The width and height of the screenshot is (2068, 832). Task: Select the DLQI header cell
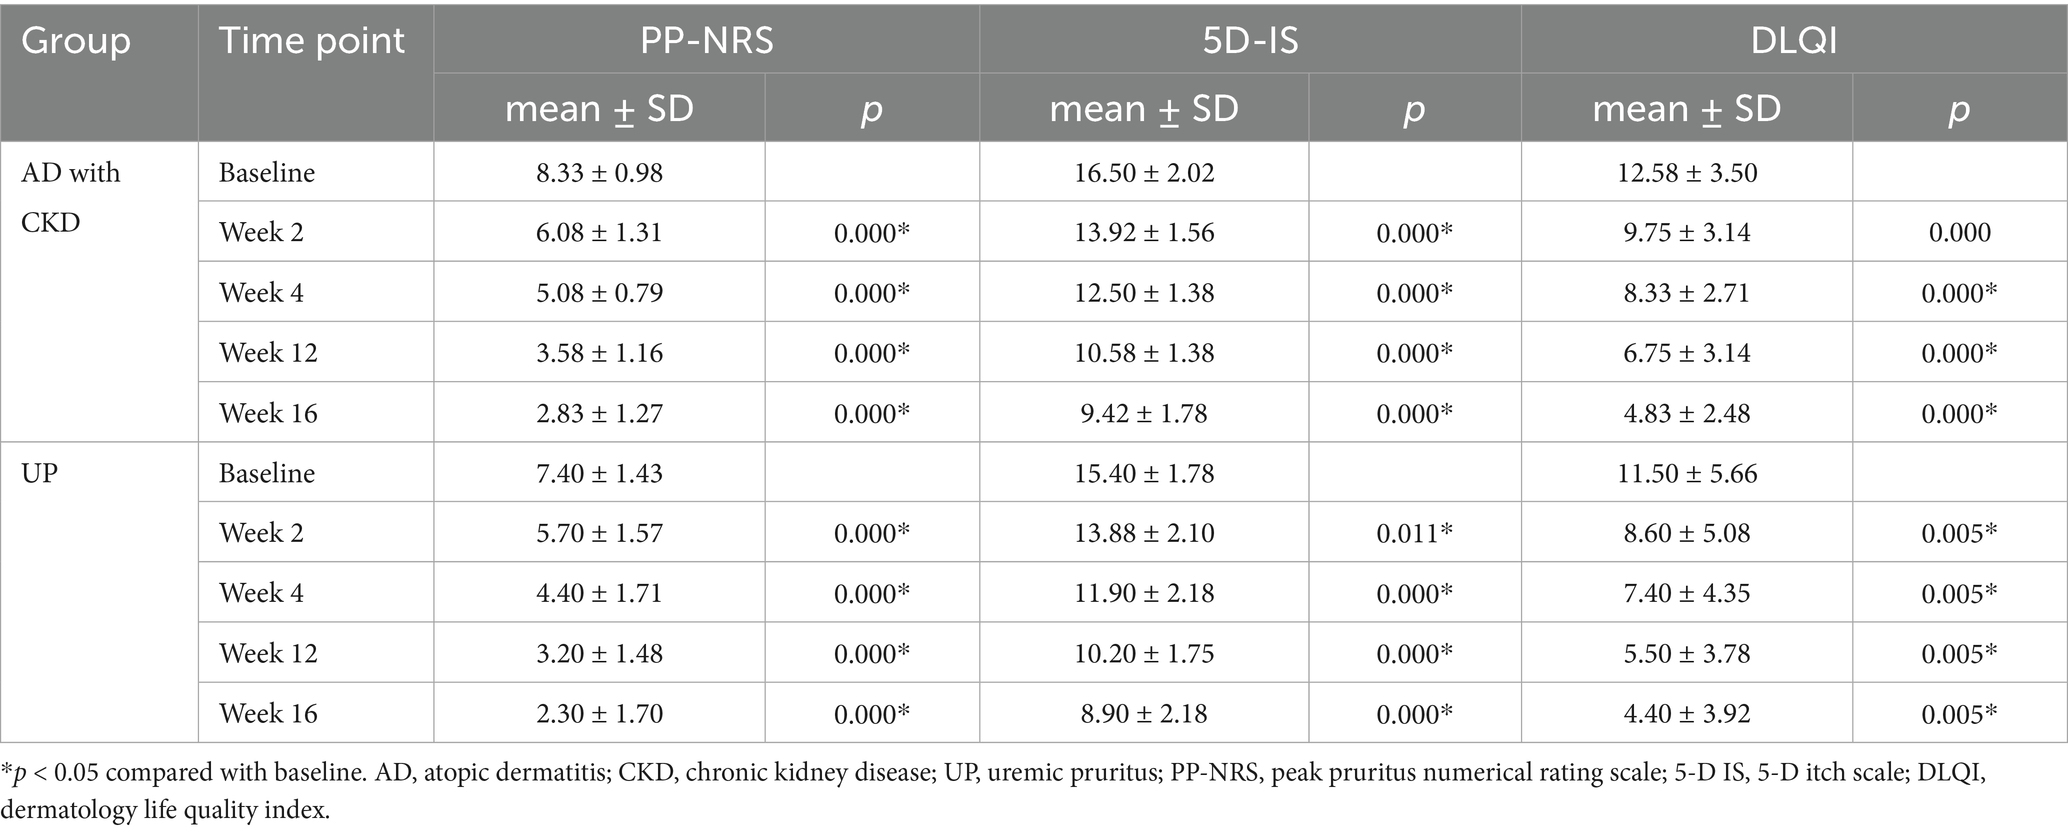pyautogui.click(x=1794, y=40)
